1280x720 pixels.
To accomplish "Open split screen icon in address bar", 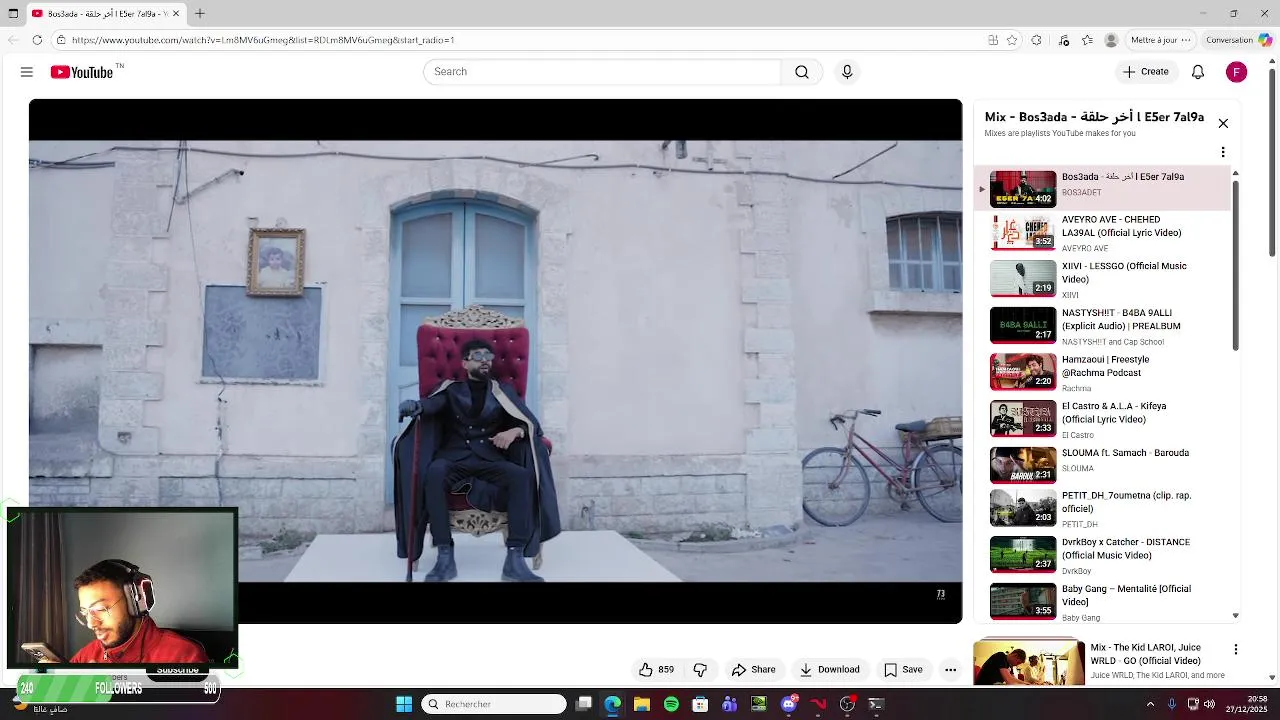I will [993, 40].
